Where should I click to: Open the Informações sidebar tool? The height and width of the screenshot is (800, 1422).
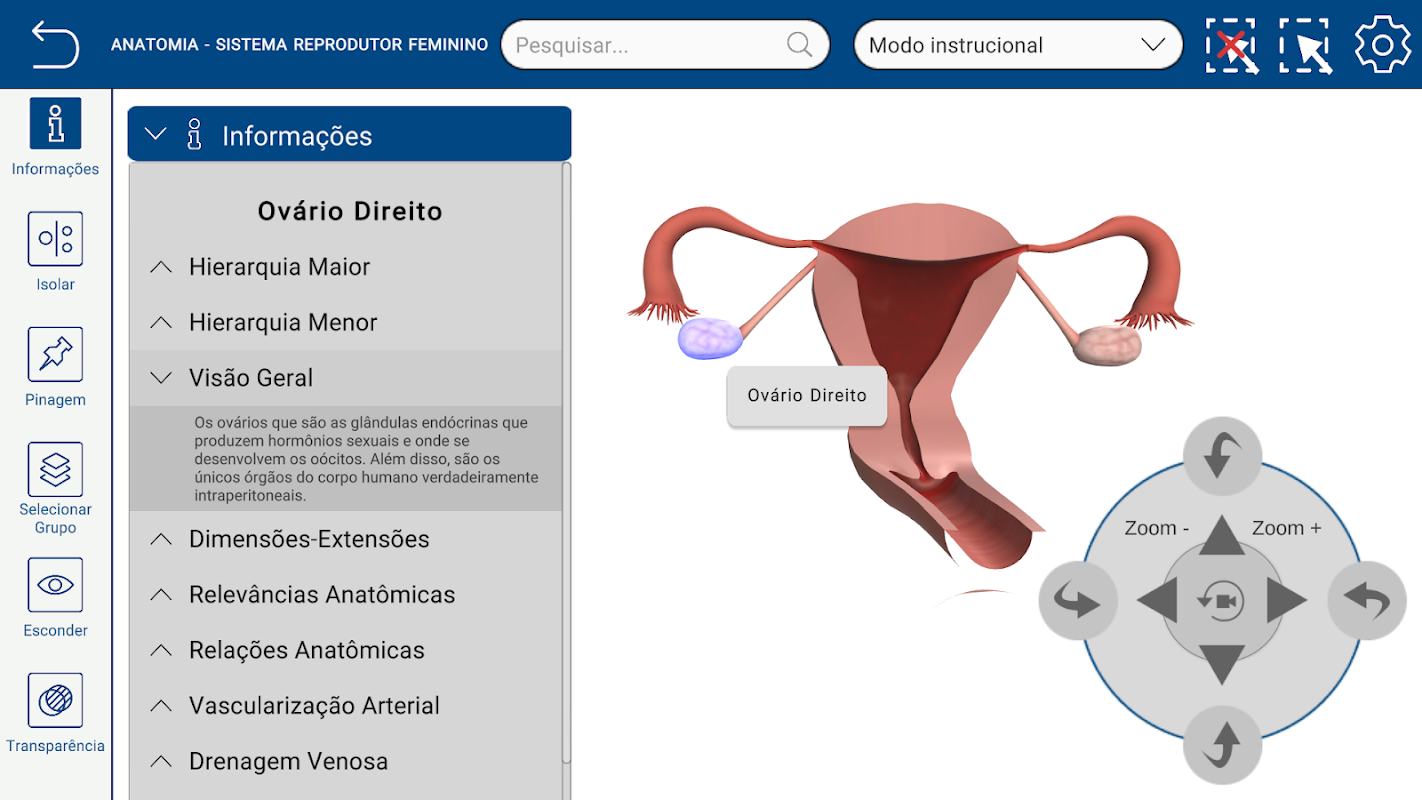(55, 137)
